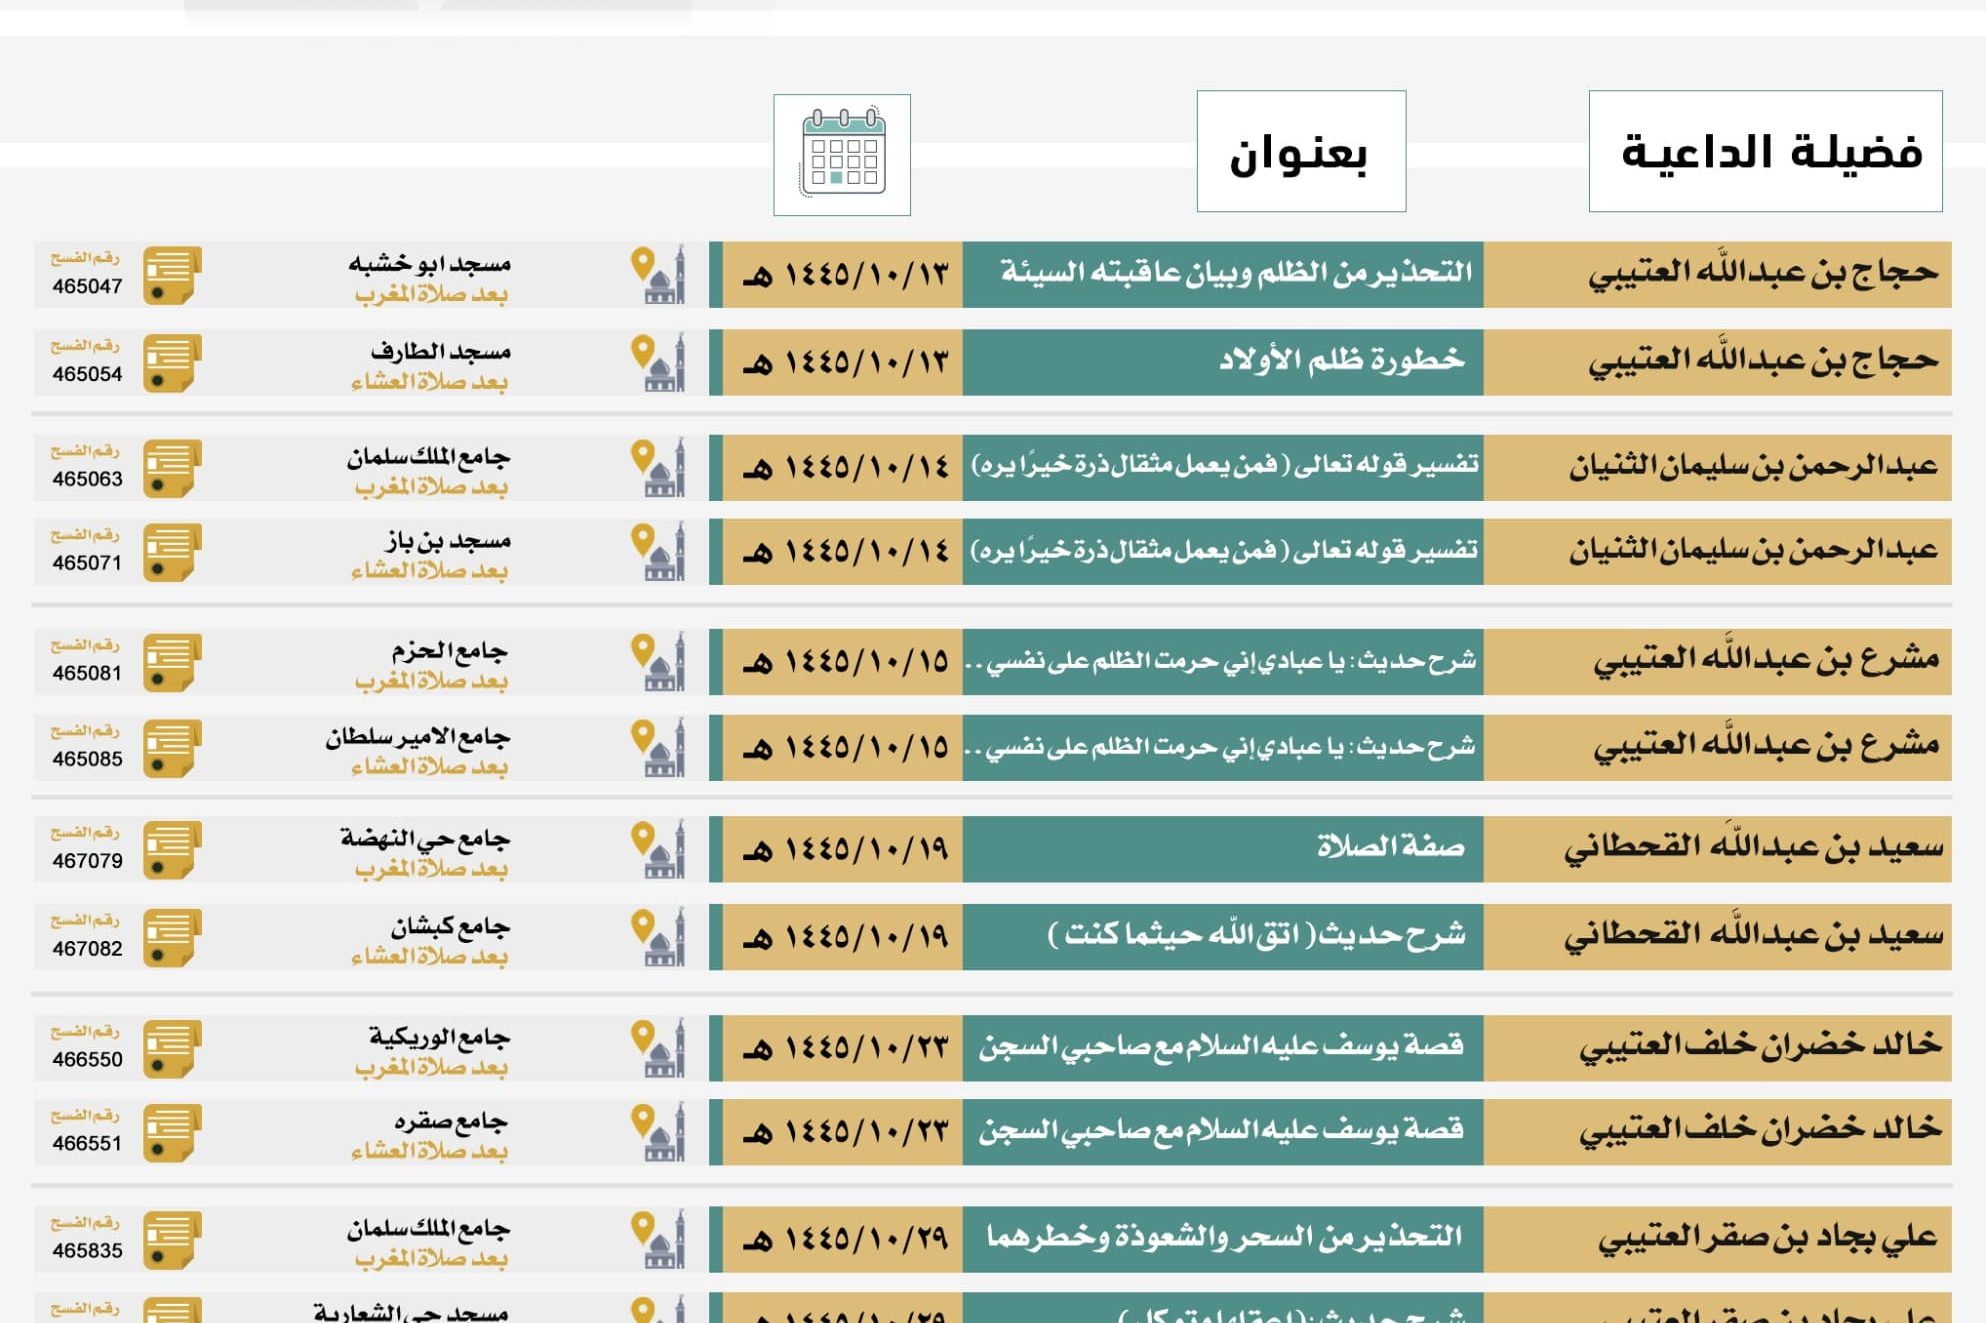Click permit icon next to number 465835

(x=171, y=1240)
